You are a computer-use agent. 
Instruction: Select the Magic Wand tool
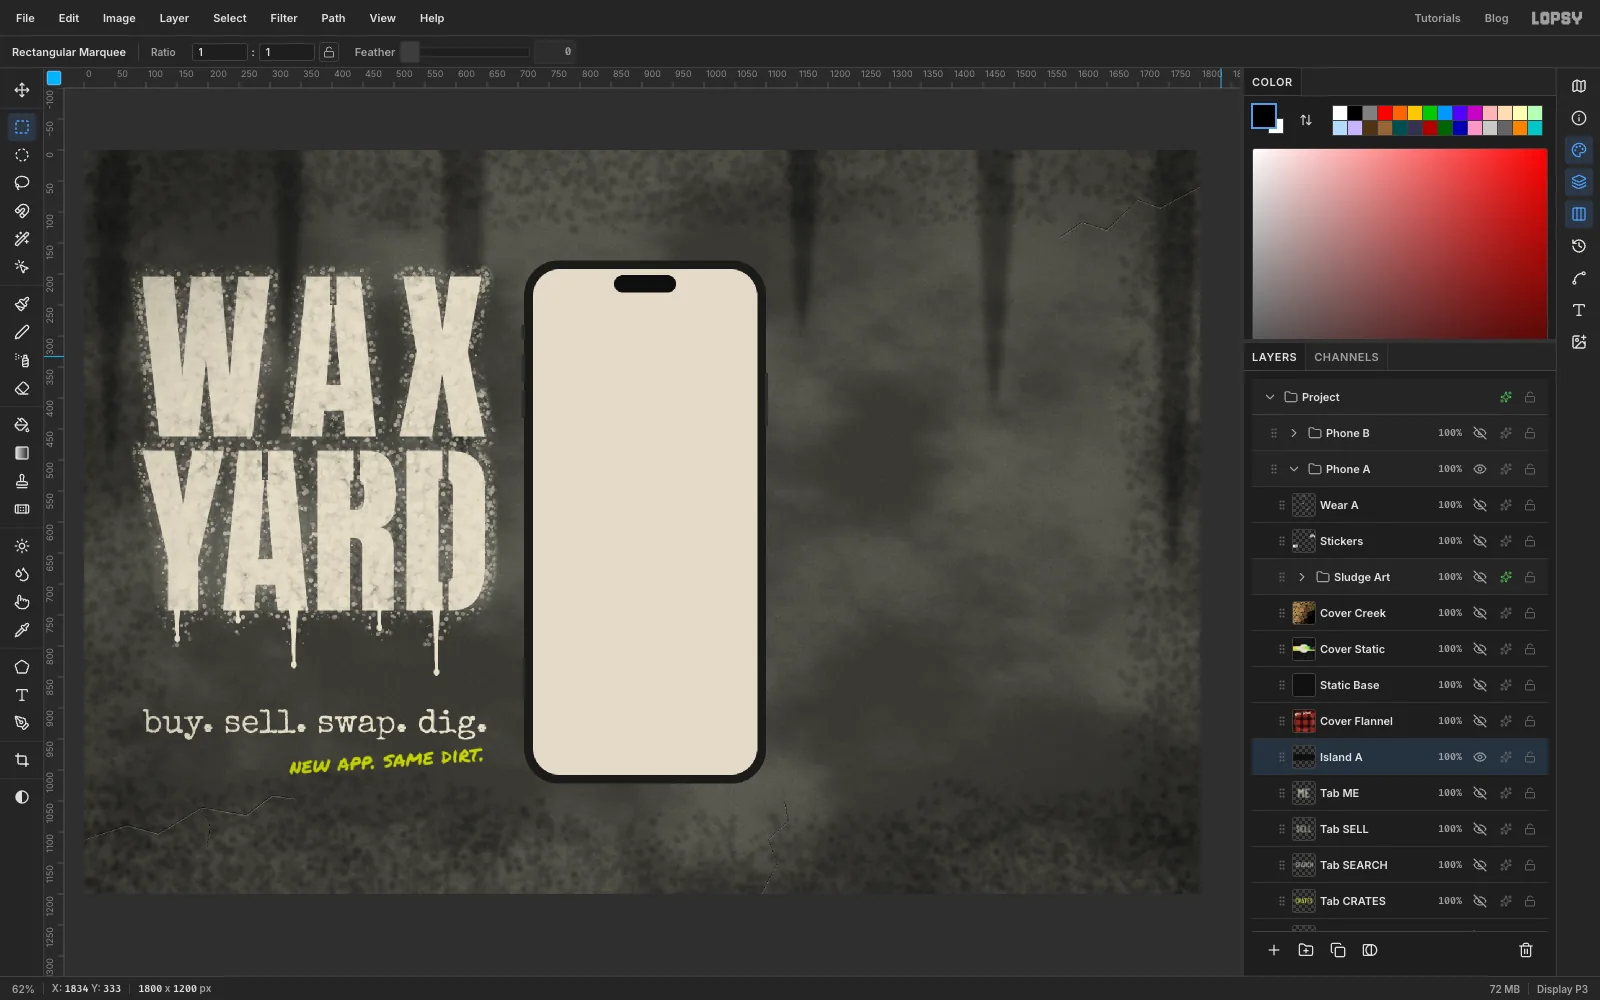[22, 239]
